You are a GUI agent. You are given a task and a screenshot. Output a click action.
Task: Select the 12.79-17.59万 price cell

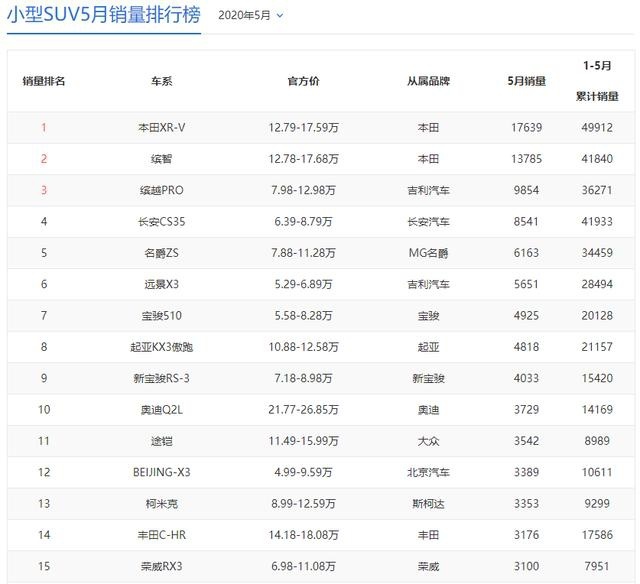(x=303, y=128)
